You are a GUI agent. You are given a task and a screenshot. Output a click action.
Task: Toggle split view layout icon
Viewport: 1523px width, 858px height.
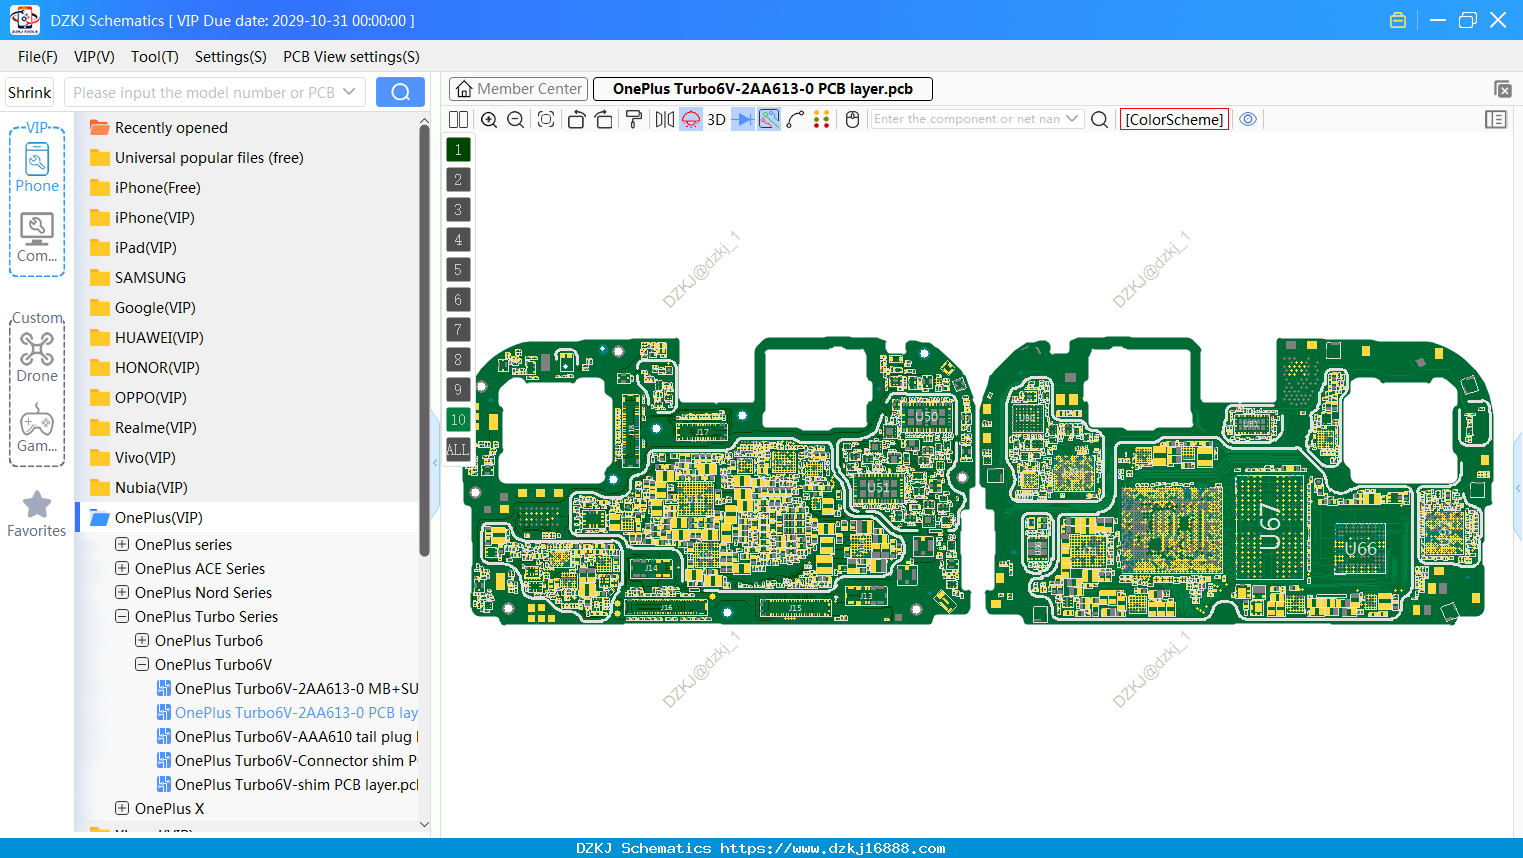point(458,119)
